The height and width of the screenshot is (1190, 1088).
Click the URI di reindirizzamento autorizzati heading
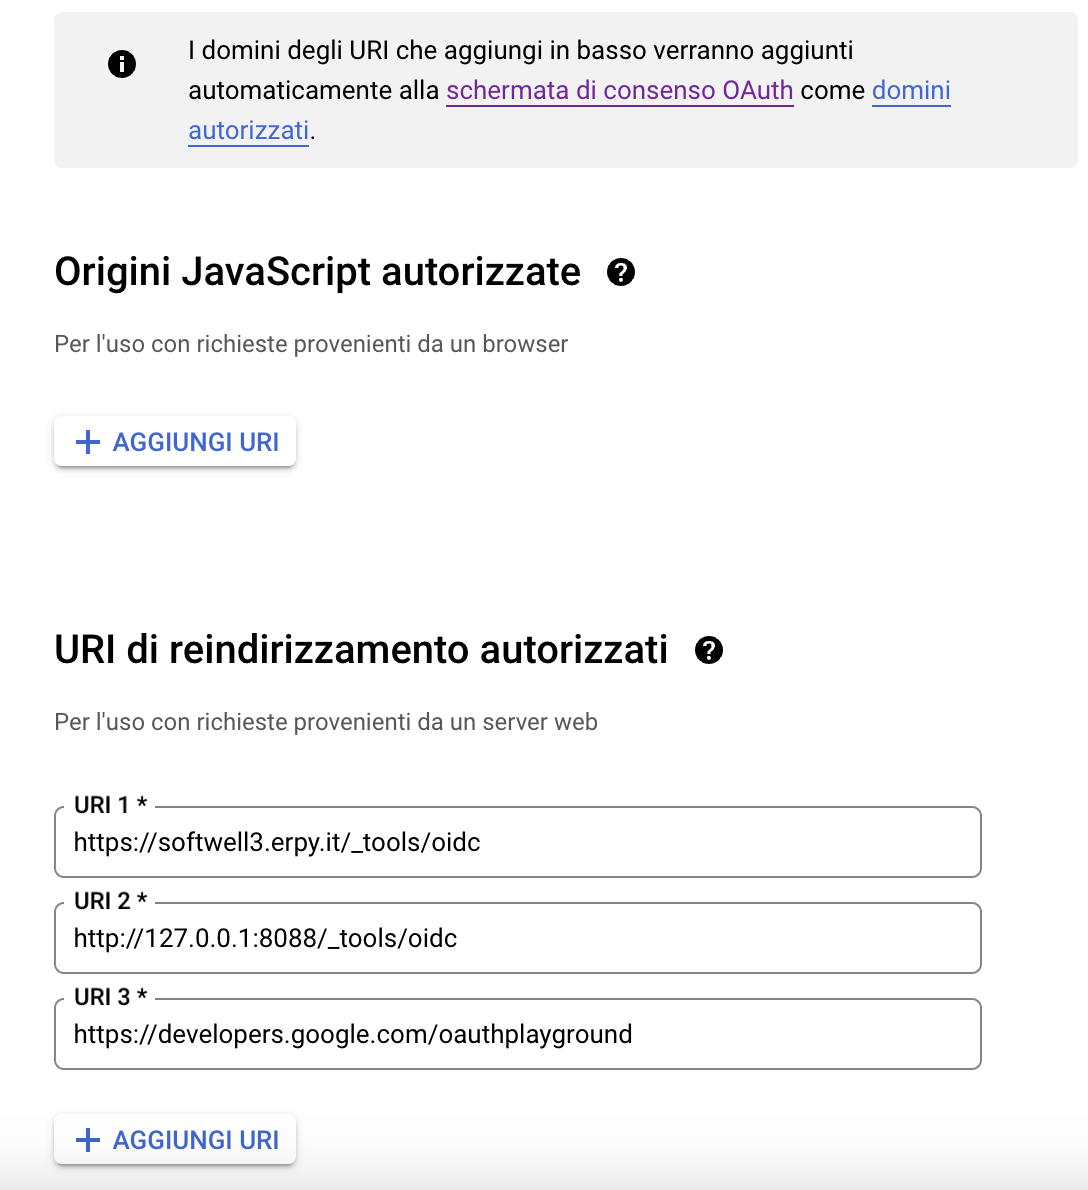(361, 650)
